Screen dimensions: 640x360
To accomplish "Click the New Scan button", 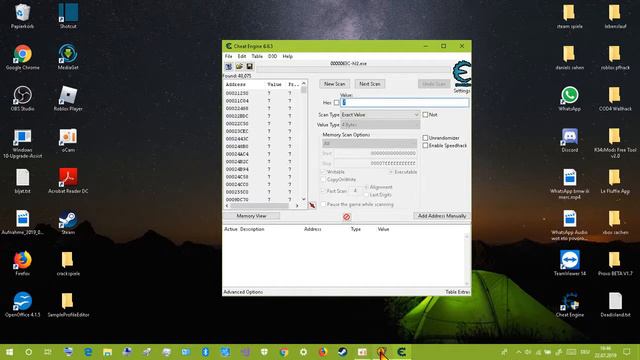I will [x=334, y=84].
